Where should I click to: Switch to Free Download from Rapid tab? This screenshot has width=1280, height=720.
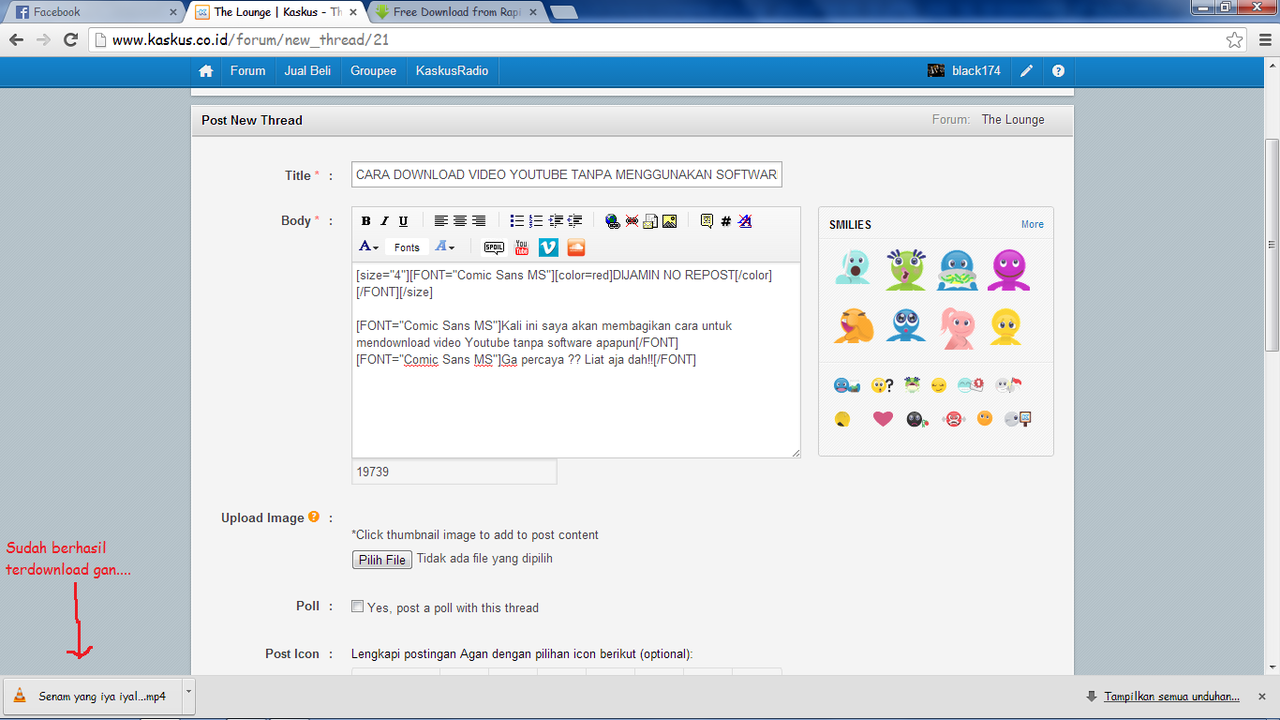click(457, 12)
